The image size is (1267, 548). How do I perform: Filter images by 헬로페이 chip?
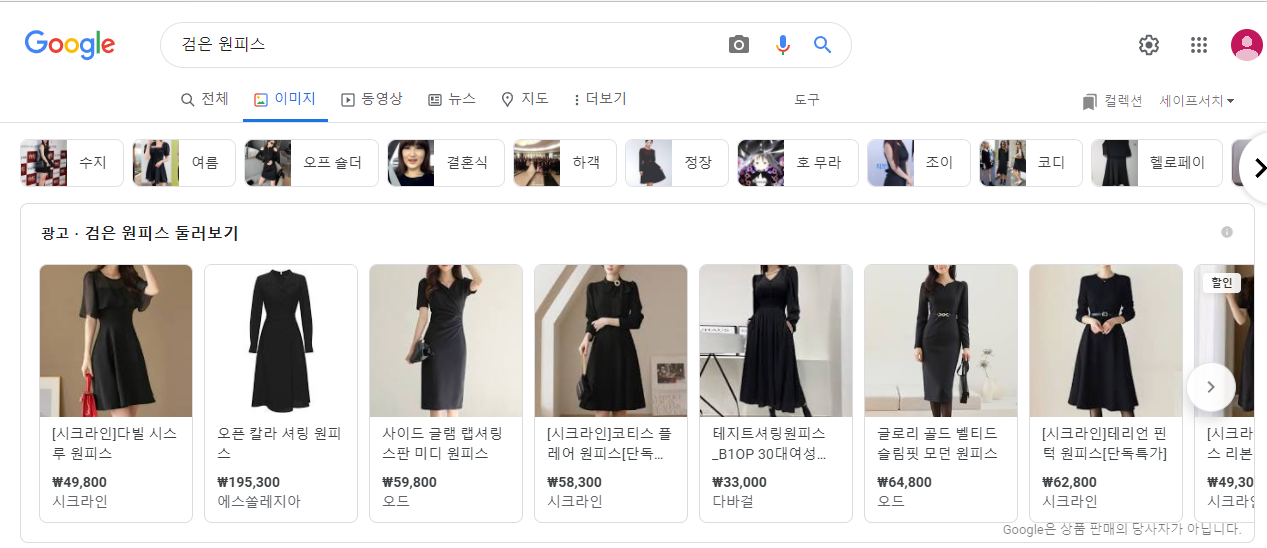point(1157,163)
